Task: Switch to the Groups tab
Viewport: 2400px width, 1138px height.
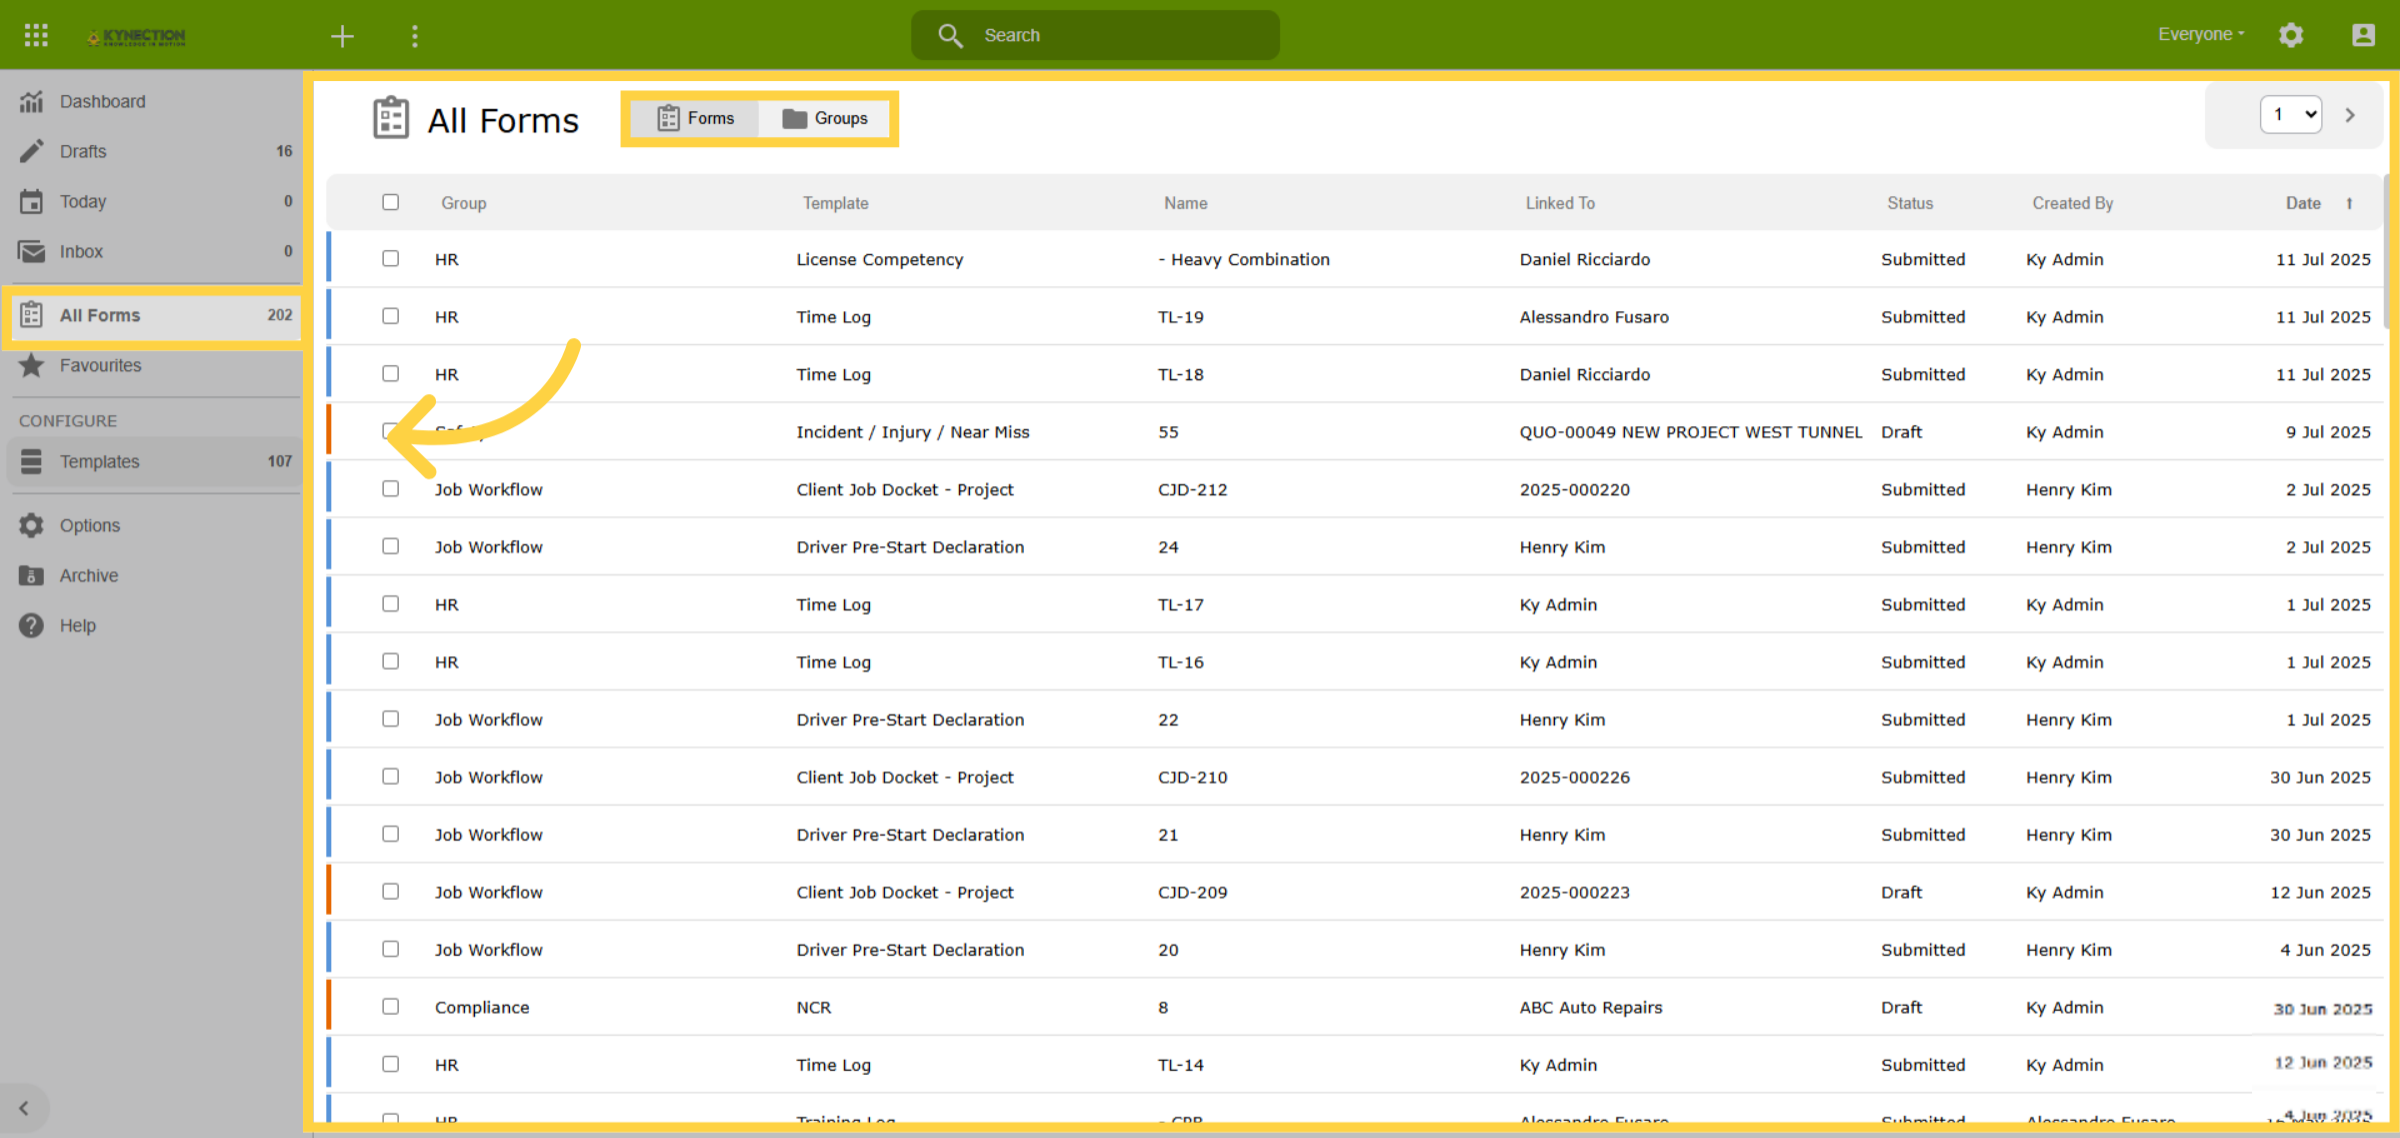Action: pos(825,118)
